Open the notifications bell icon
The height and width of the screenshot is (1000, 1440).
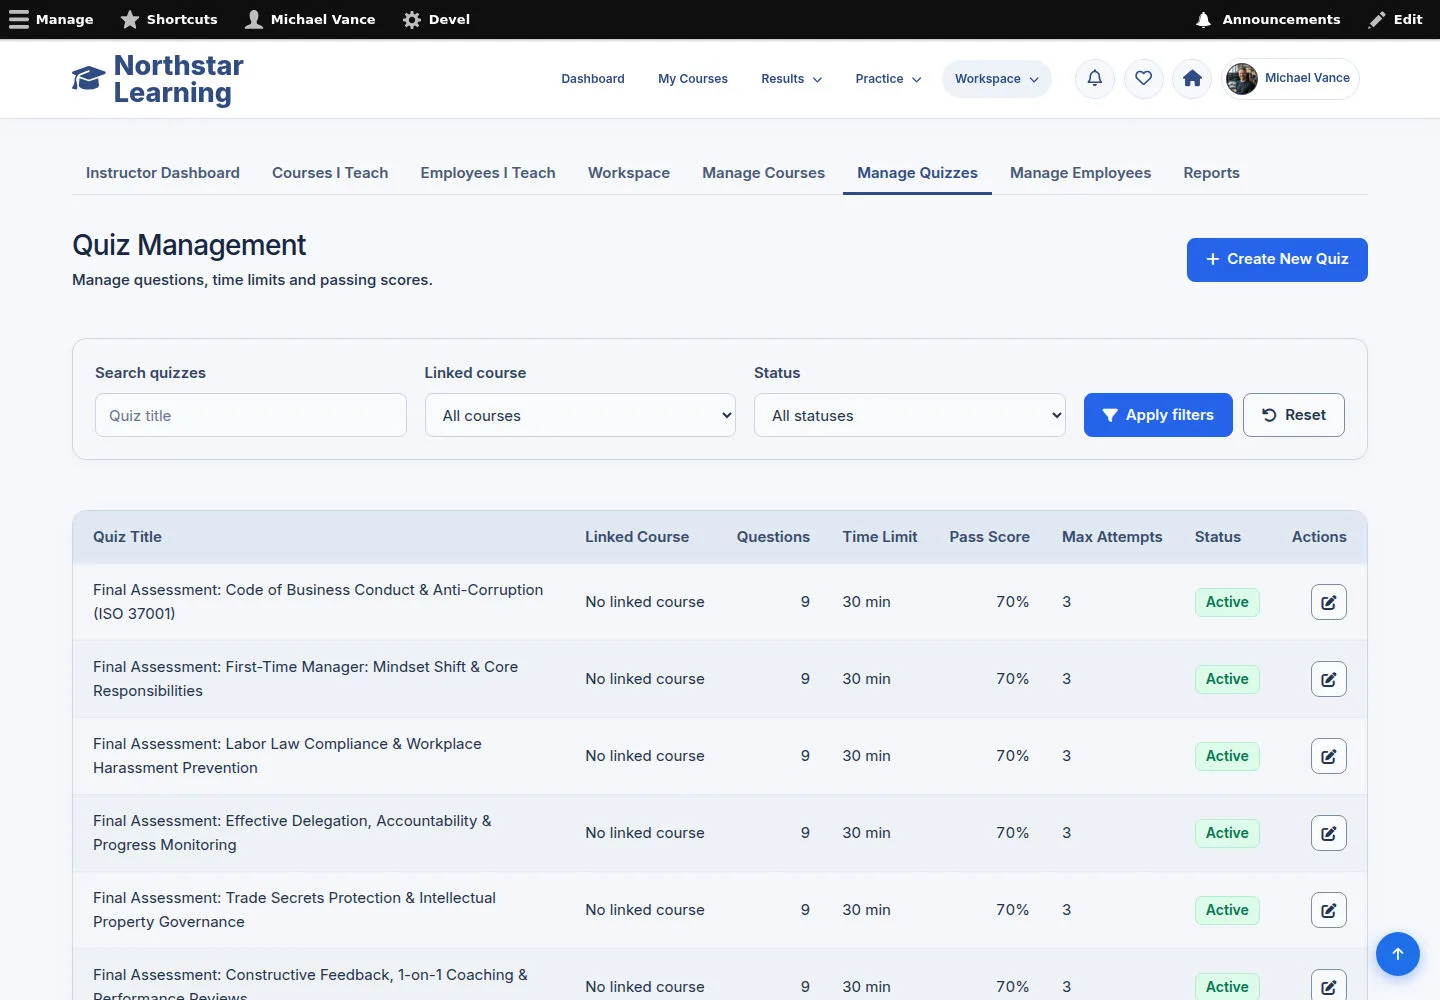(1095, 78)
